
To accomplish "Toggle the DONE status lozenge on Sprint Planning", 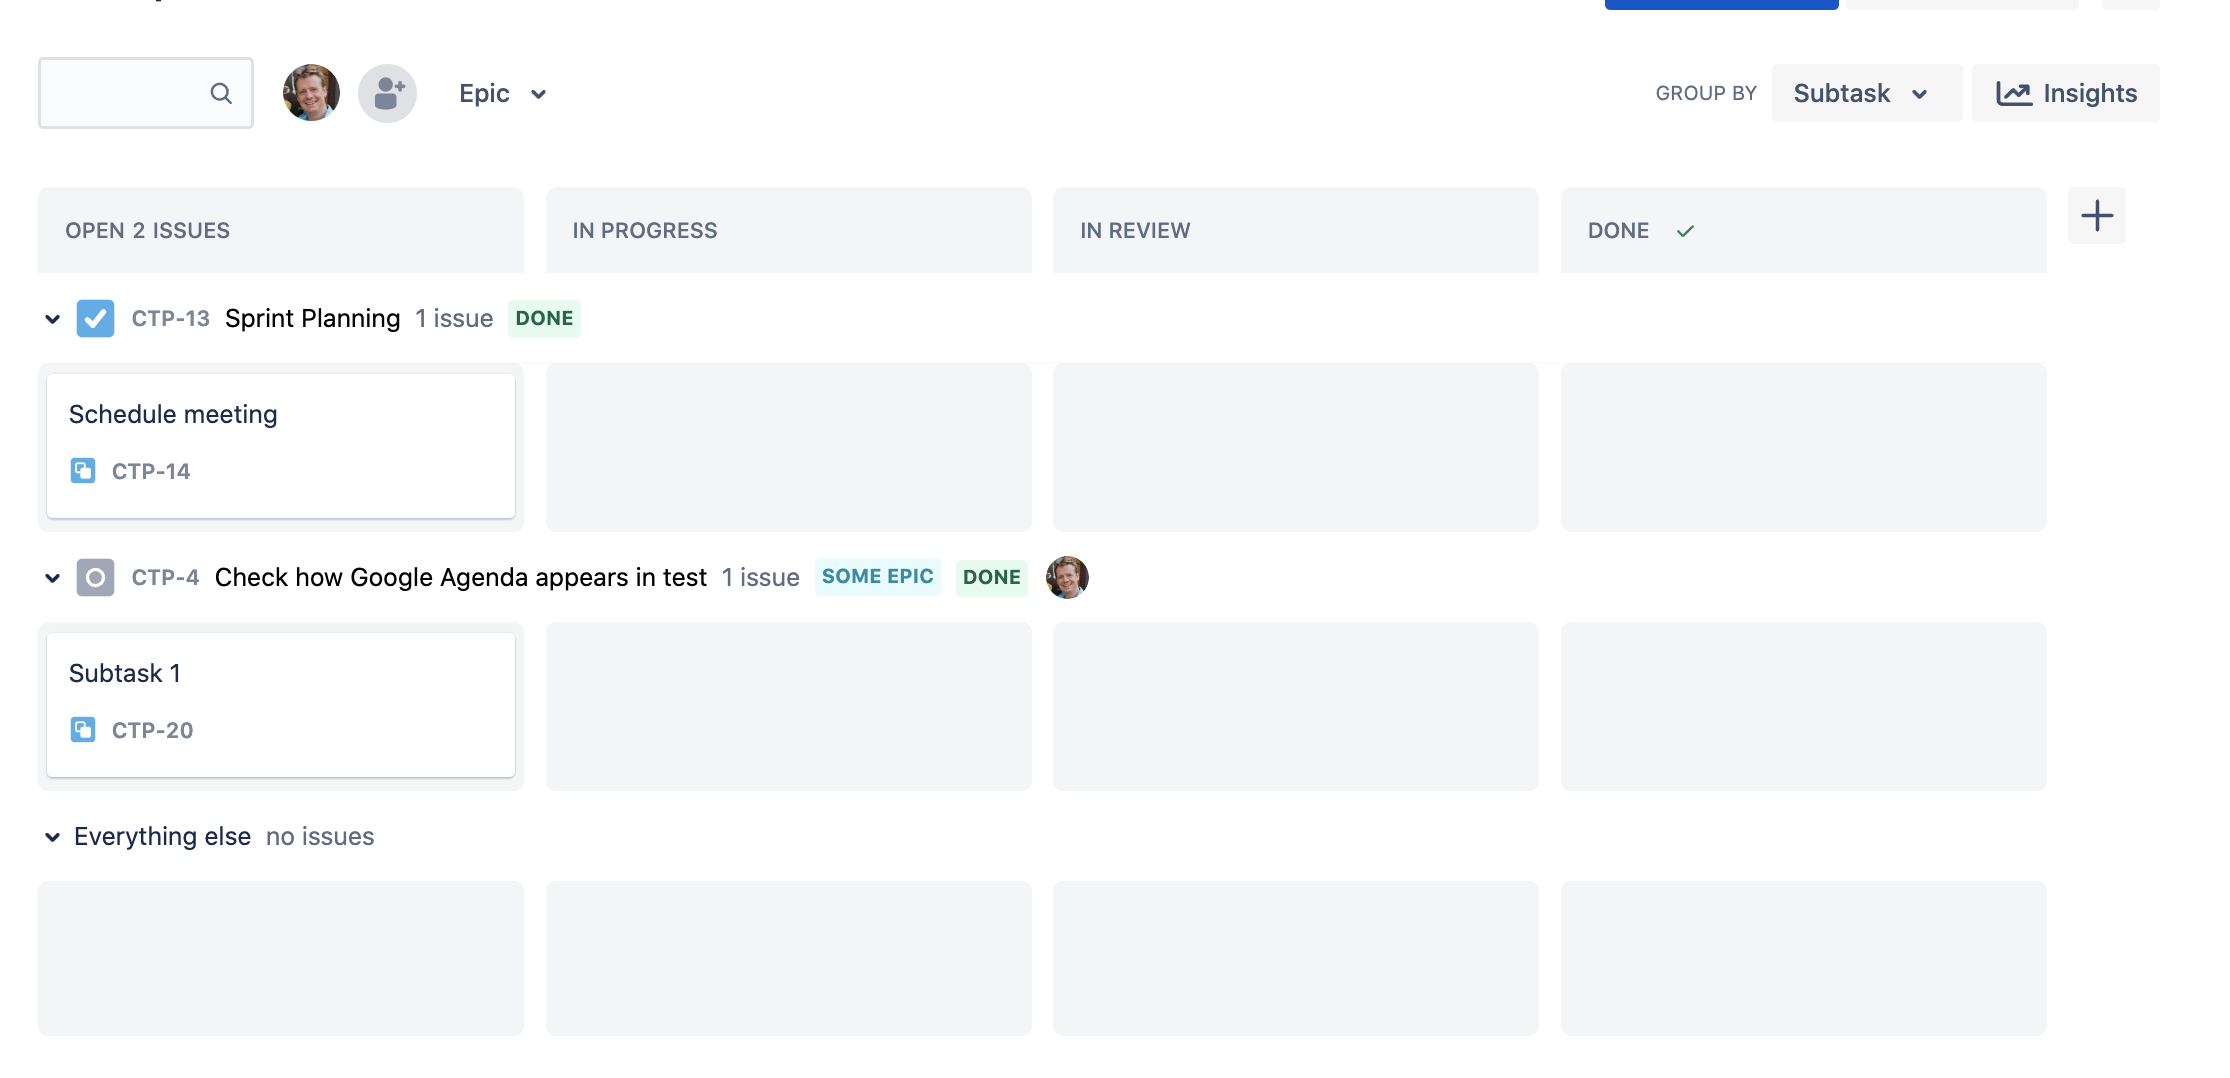I will point(544,318).
